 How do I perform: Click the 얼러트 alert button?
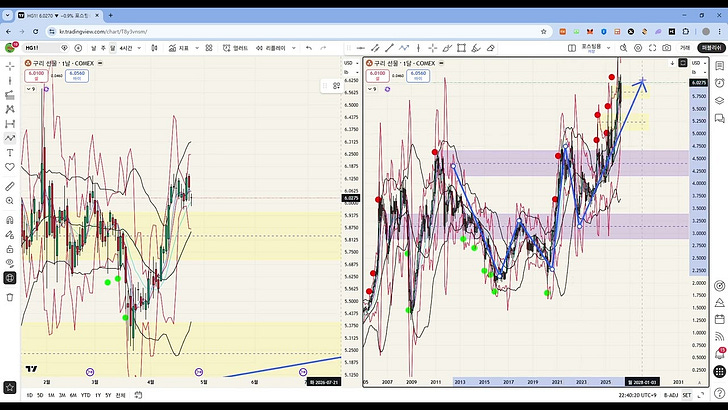[235, 47]
